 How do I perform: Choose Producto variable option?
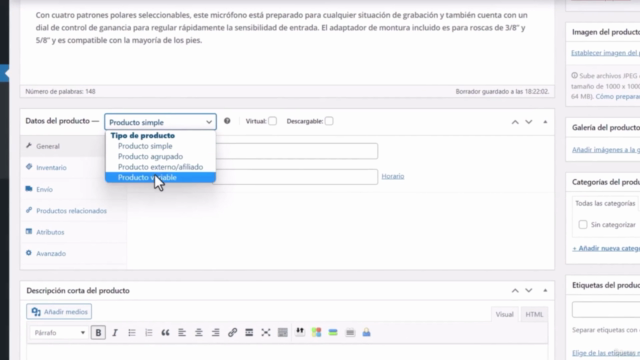click(x=160, y=178)
